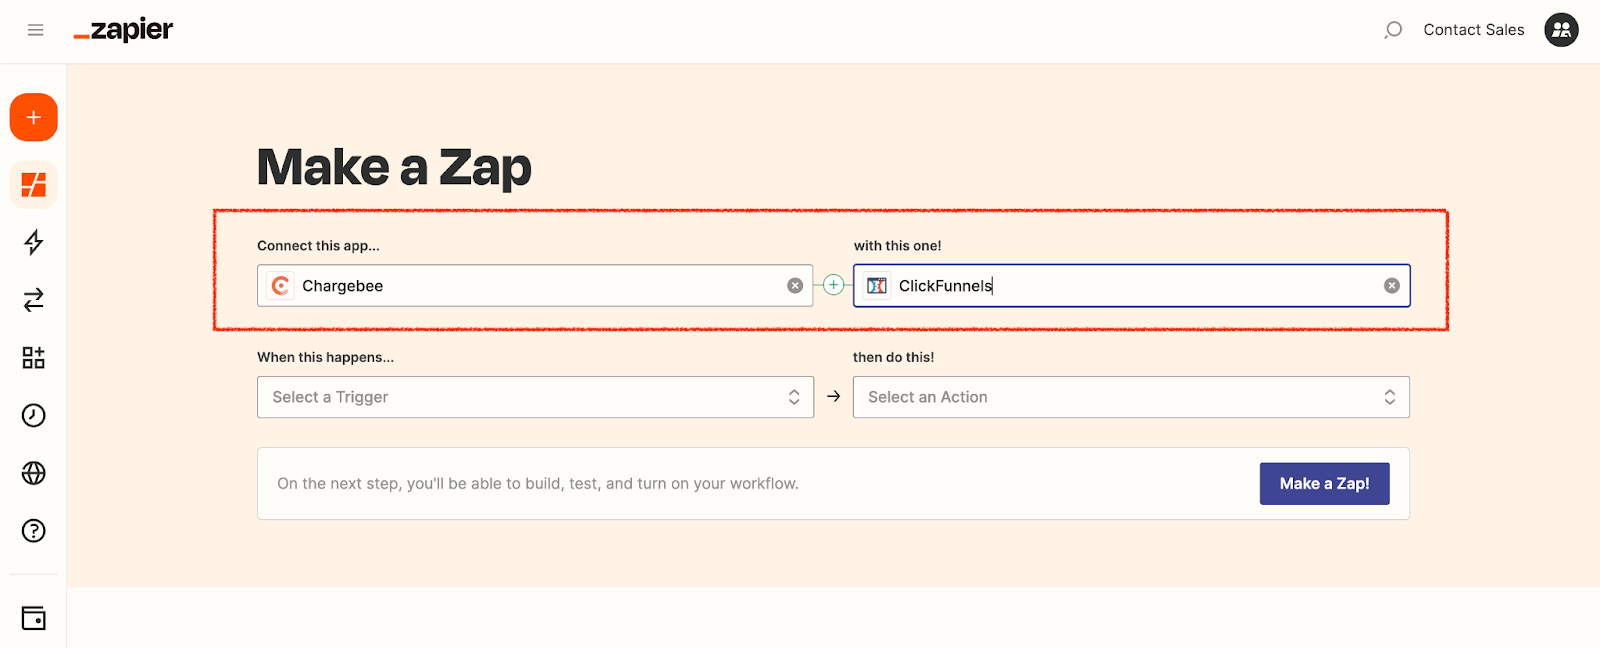Open the Select an Action dropdown

pyautogui.click(x=1131, y=397)
